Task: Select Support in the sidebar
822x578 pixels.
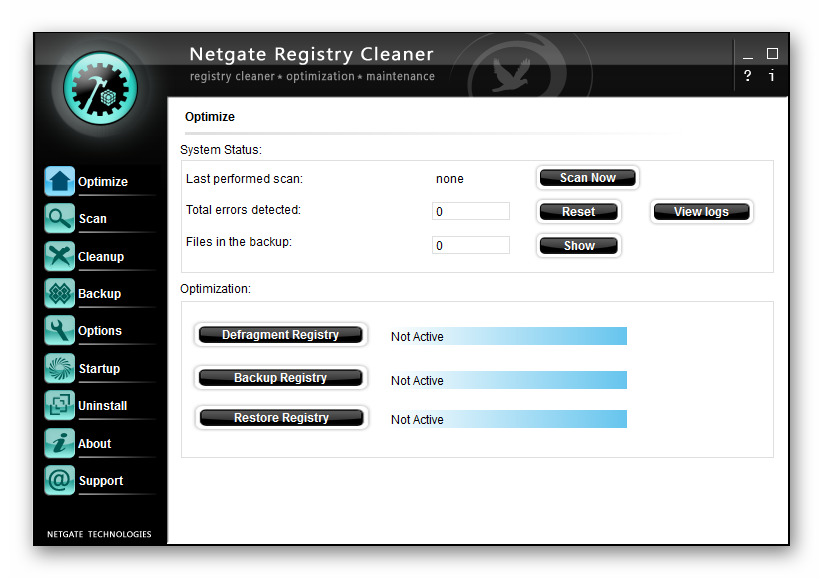Action: (101, 481)
